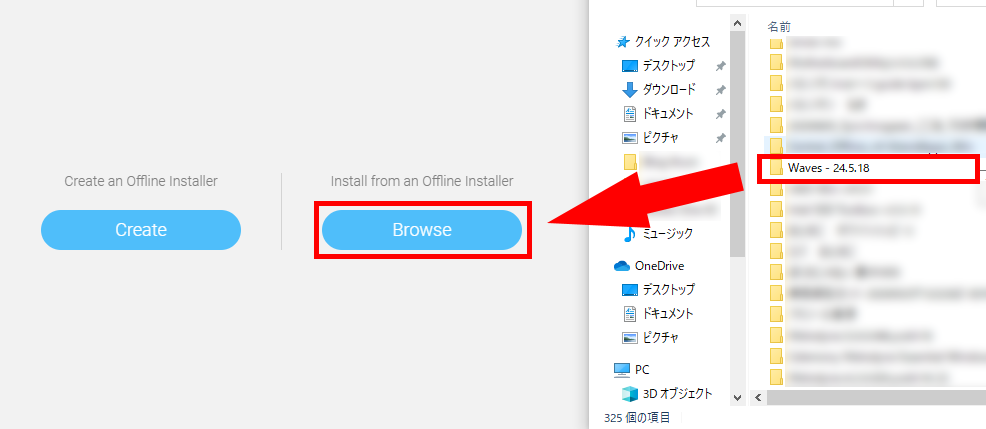Unpin Desktop using its pin icon
Viewport: 986px width, 429px height.
click(720, 66)
